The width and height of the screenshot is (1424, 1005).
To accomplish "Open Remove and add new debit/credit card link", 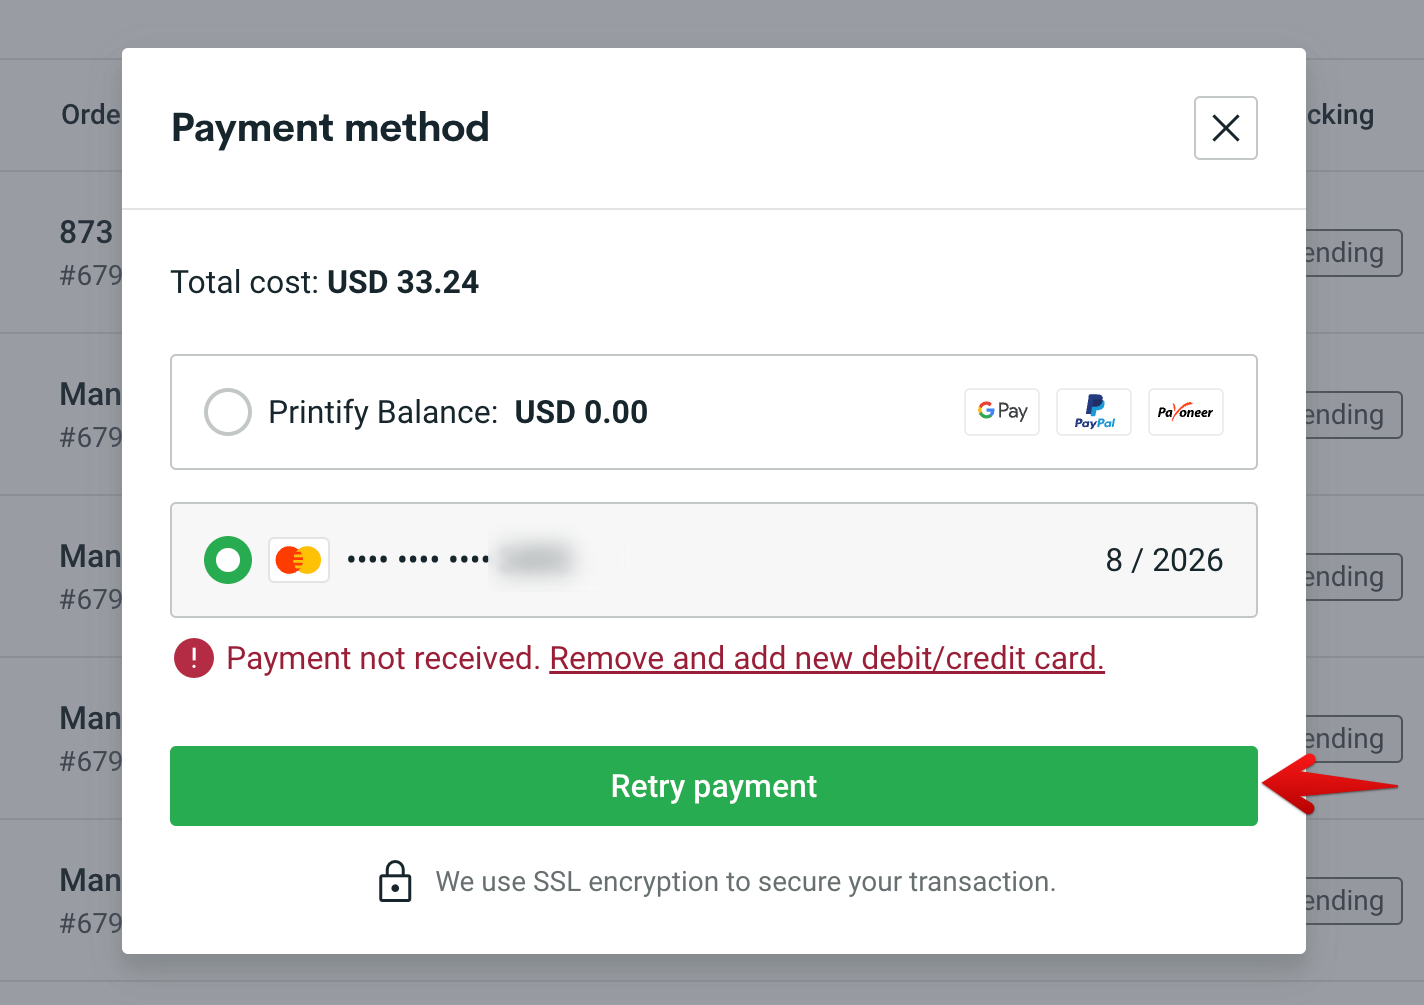I will pyautogui.click(x=827, y=658).
